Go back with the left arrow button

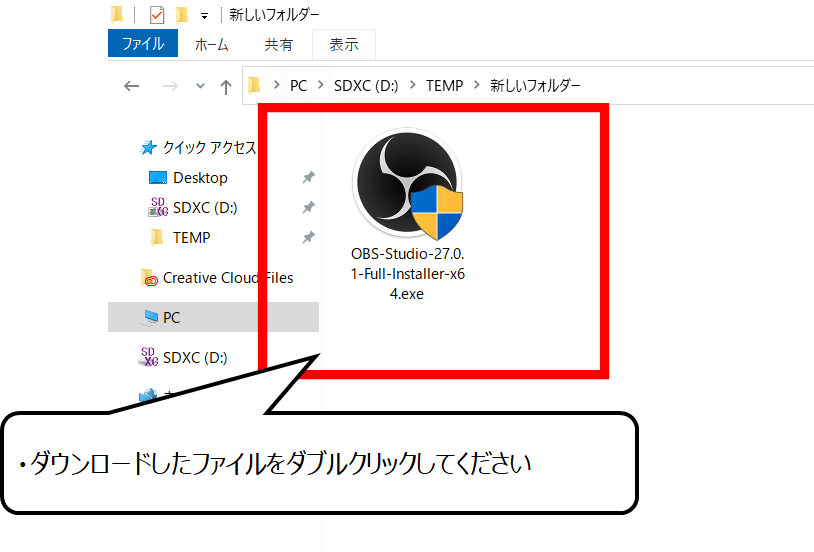pyautogui.click(x=131, y=86)
